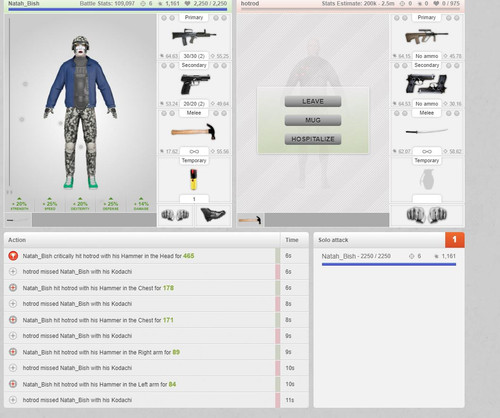Click hotrod's primary rifle icon
The width and height of the screenshot is (500, 418).
(x=426, y=37)
